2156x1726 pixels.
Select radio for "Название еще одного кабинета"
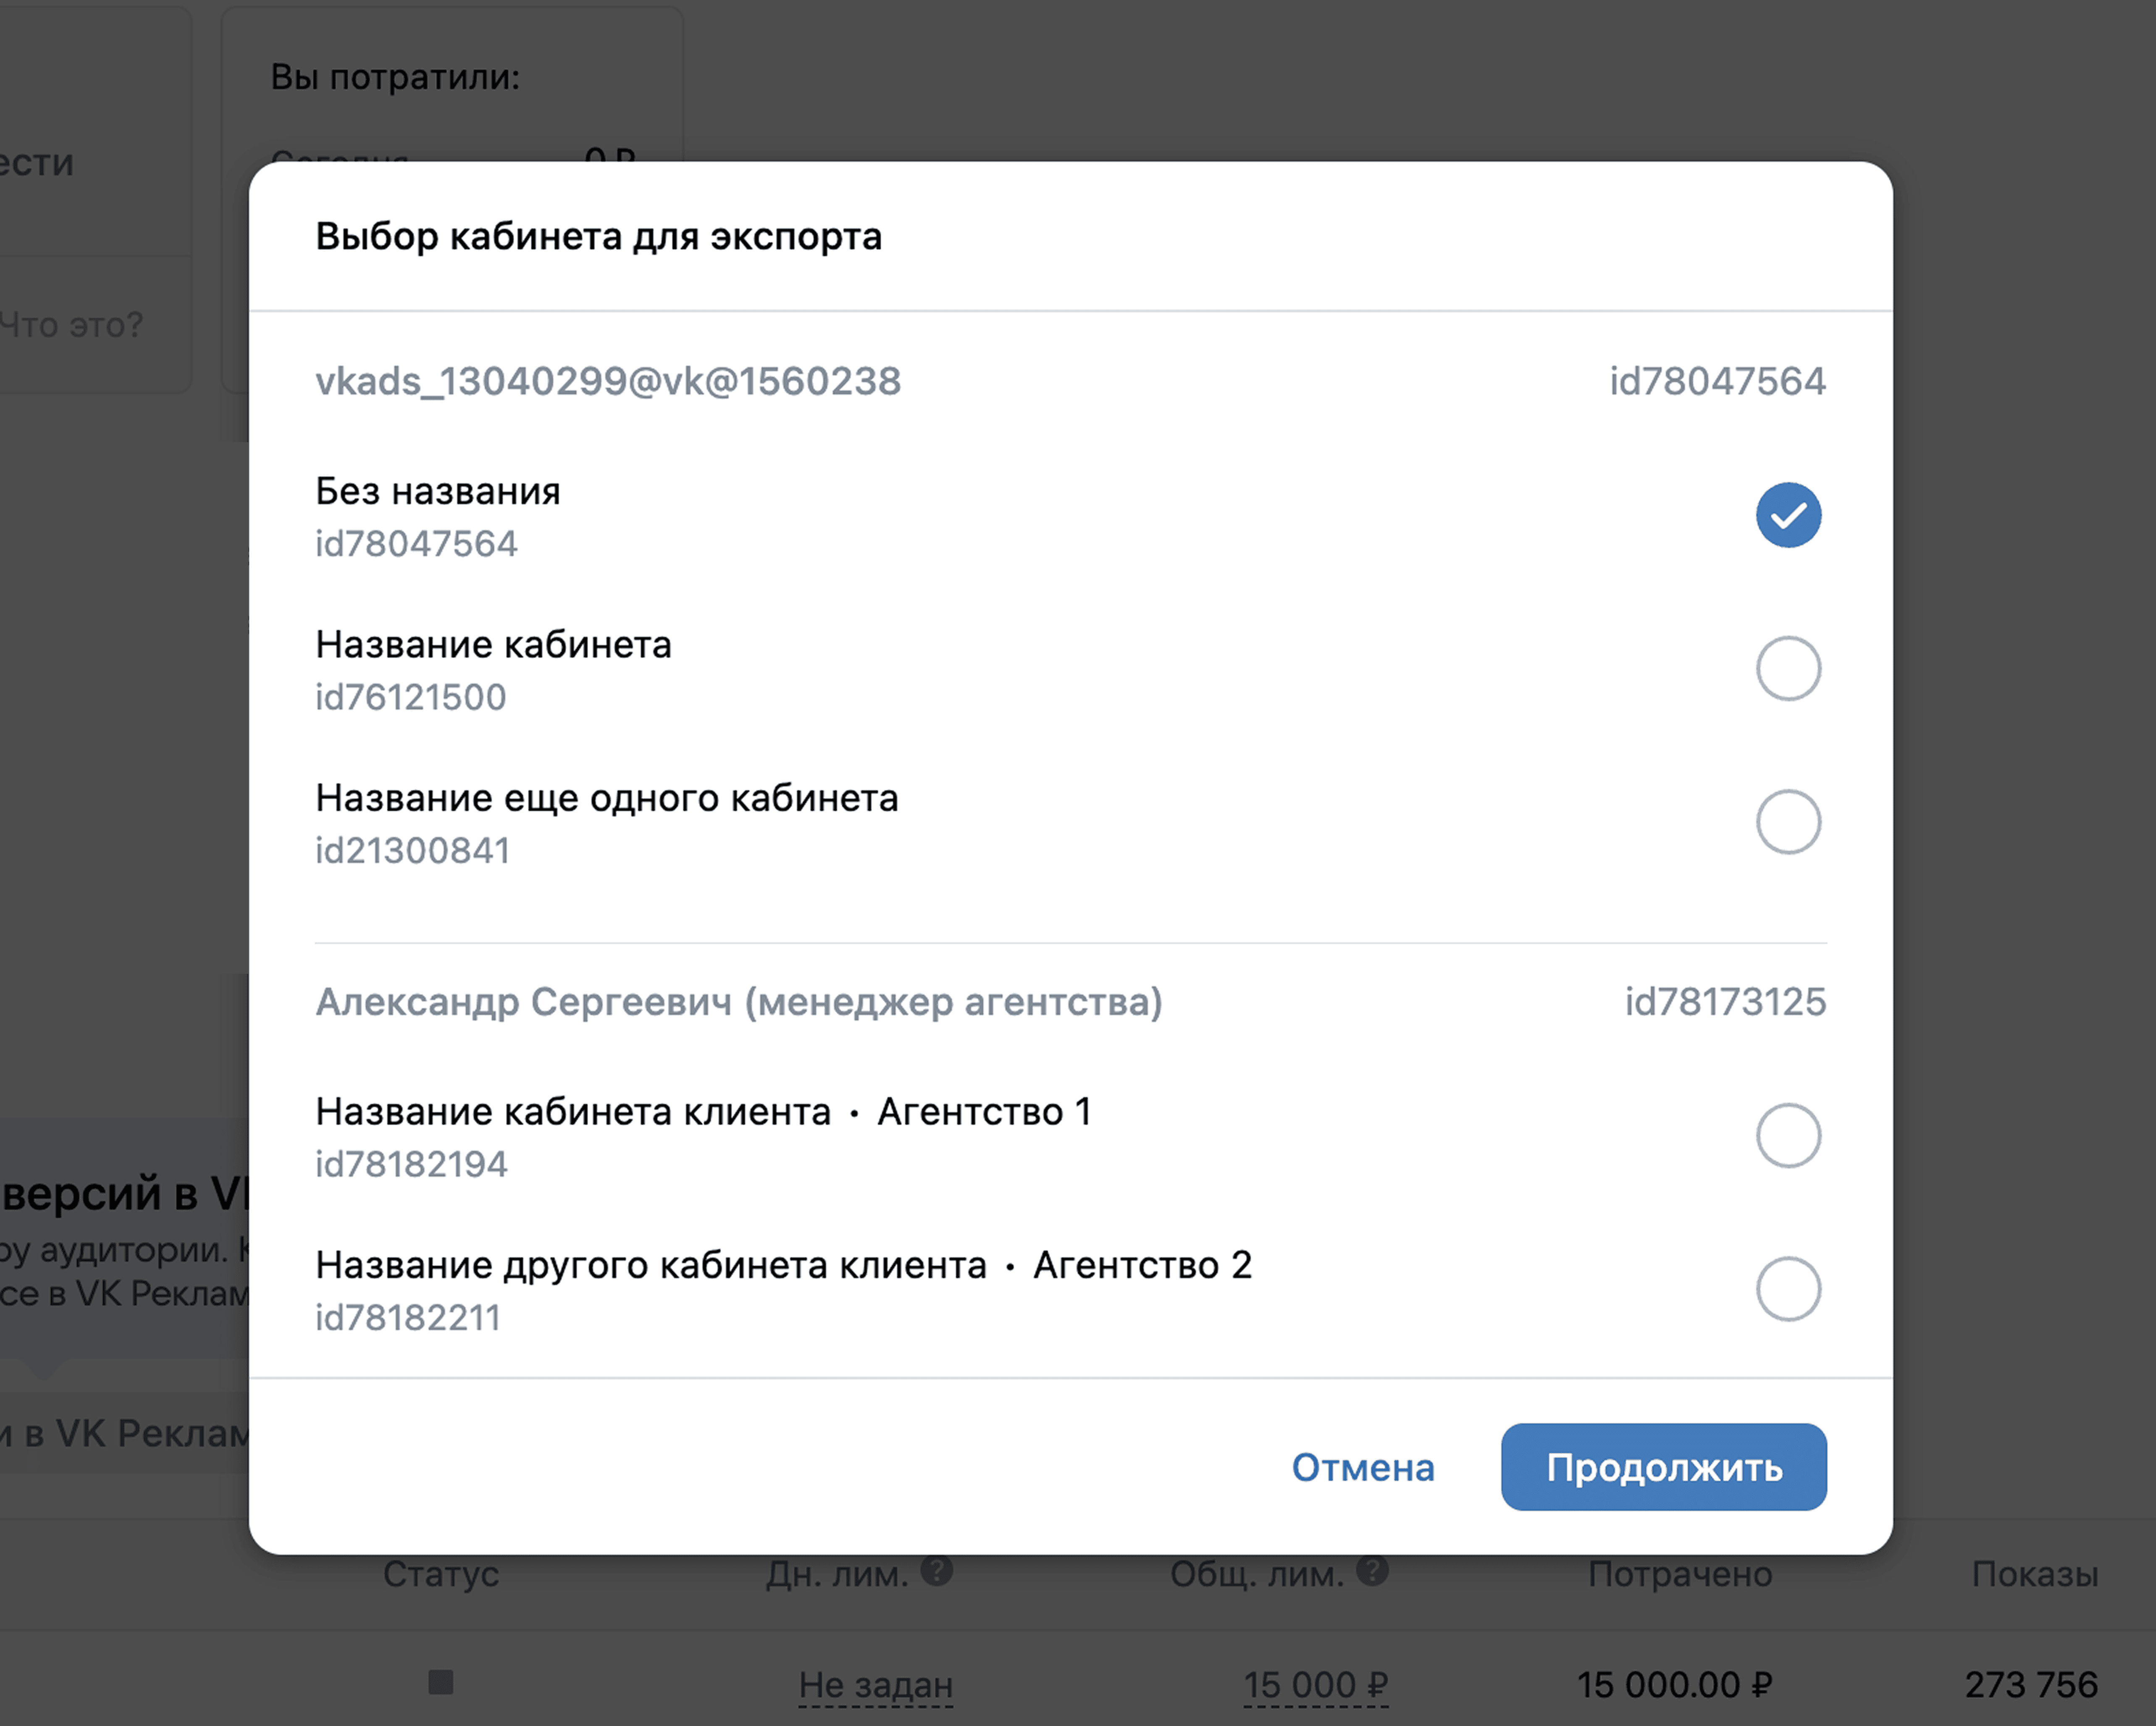[x=1788, y=822]
